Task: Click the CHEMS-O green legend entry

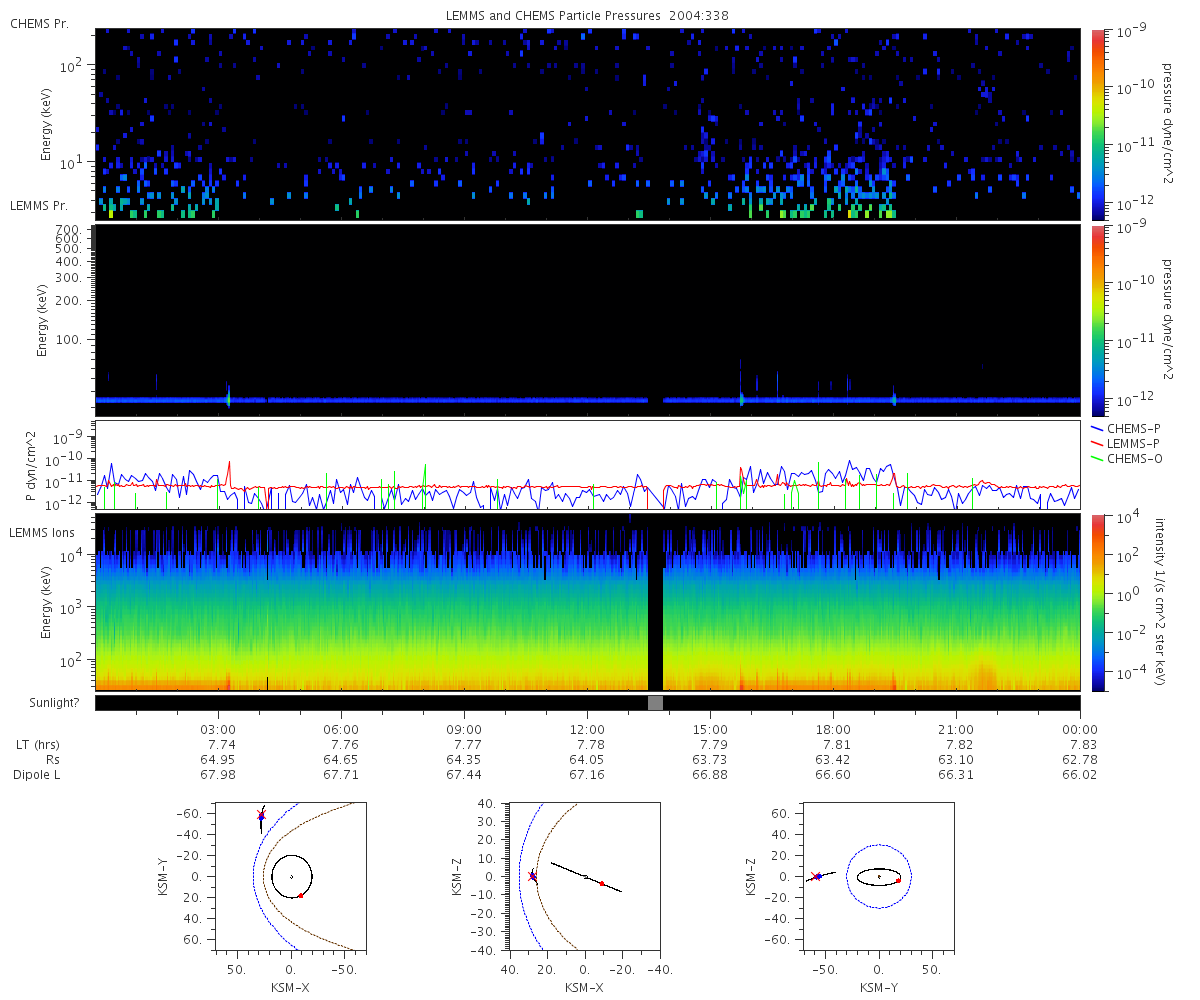Action: (1130, 459)
